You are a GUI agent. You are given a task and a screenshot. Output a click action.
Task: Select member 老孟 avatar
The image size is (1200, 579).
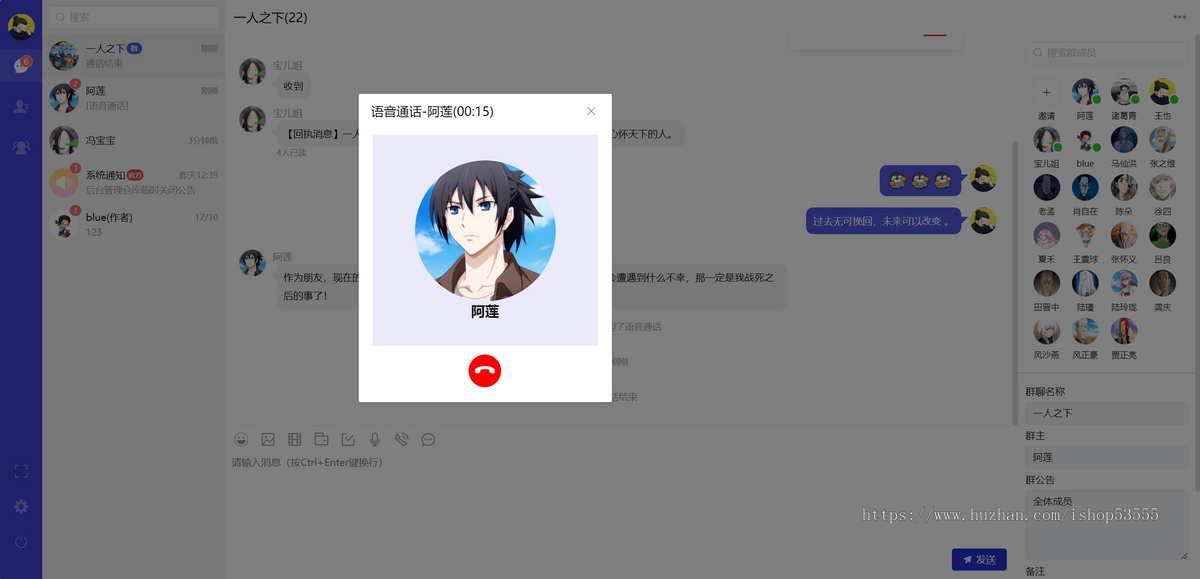click(1046, 188)
